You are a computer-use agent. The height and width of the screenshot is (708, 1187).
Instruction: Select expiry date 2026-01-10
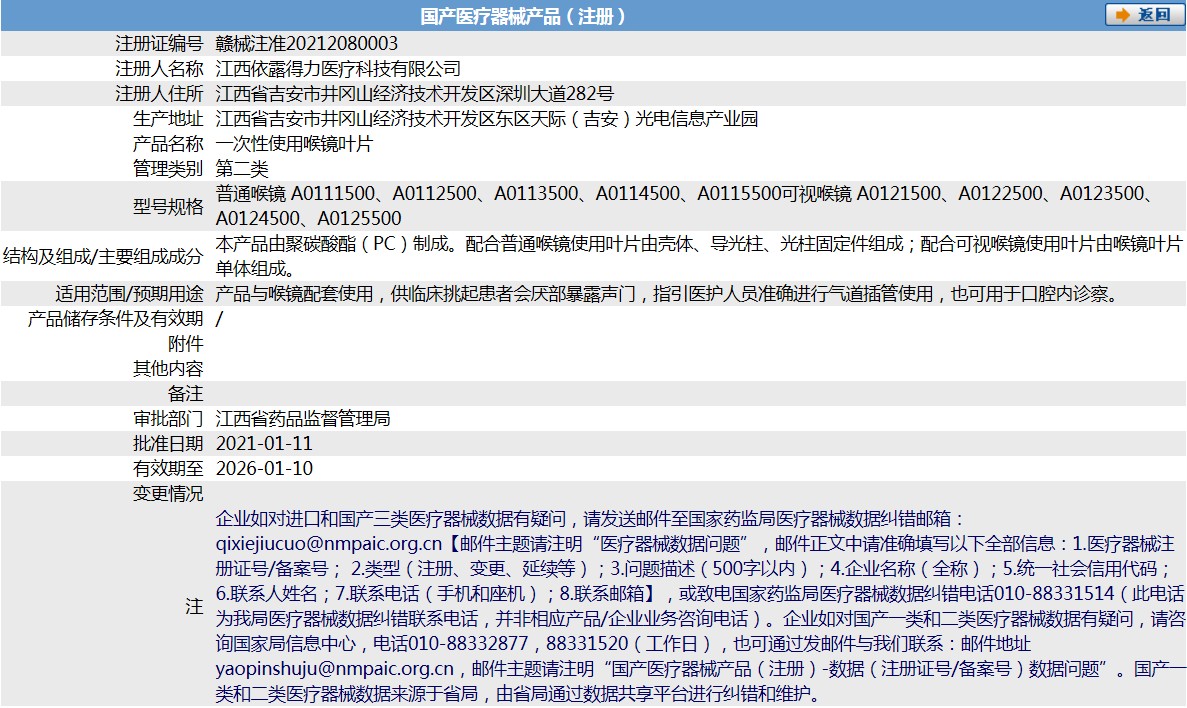[264, 469]
